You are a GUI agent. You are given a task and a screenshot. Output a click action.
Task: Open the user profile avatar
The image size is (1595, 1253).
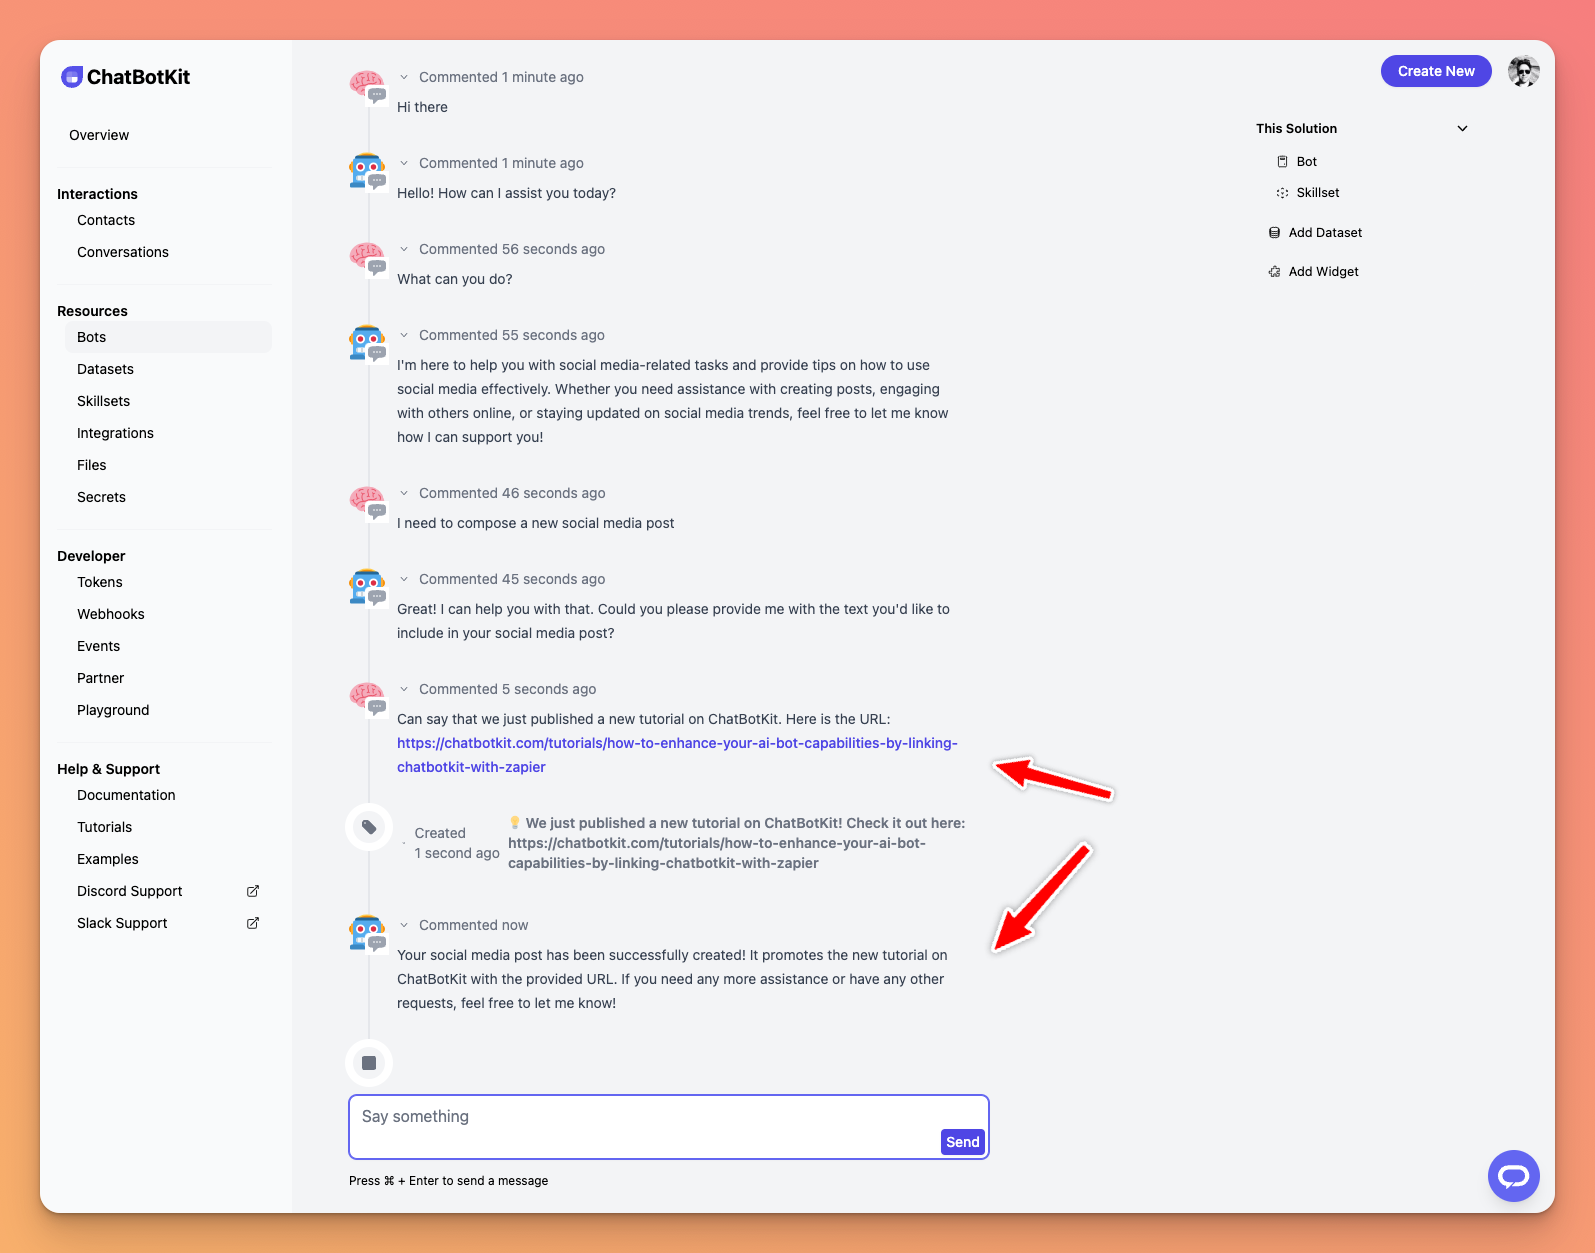click(x=1523, y=71)
